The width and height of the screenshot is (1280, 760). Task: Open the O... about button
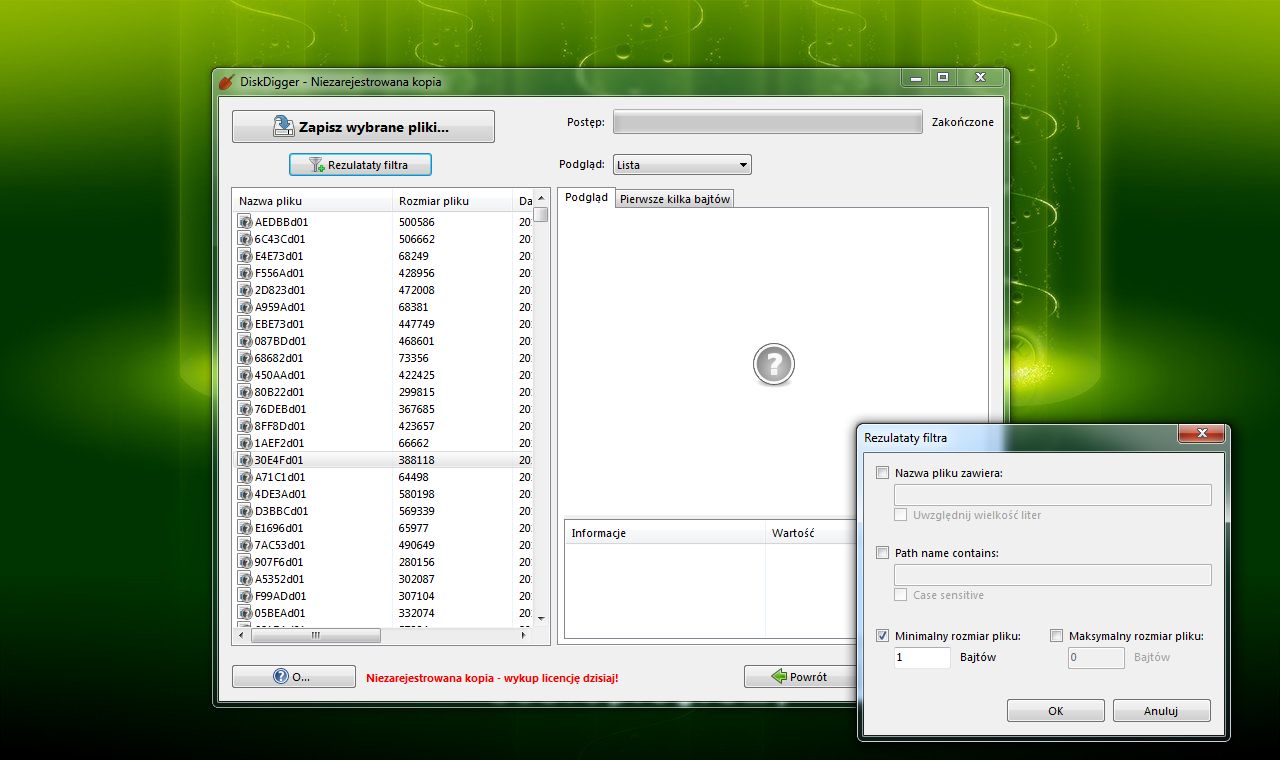click(x=294, y=677)
